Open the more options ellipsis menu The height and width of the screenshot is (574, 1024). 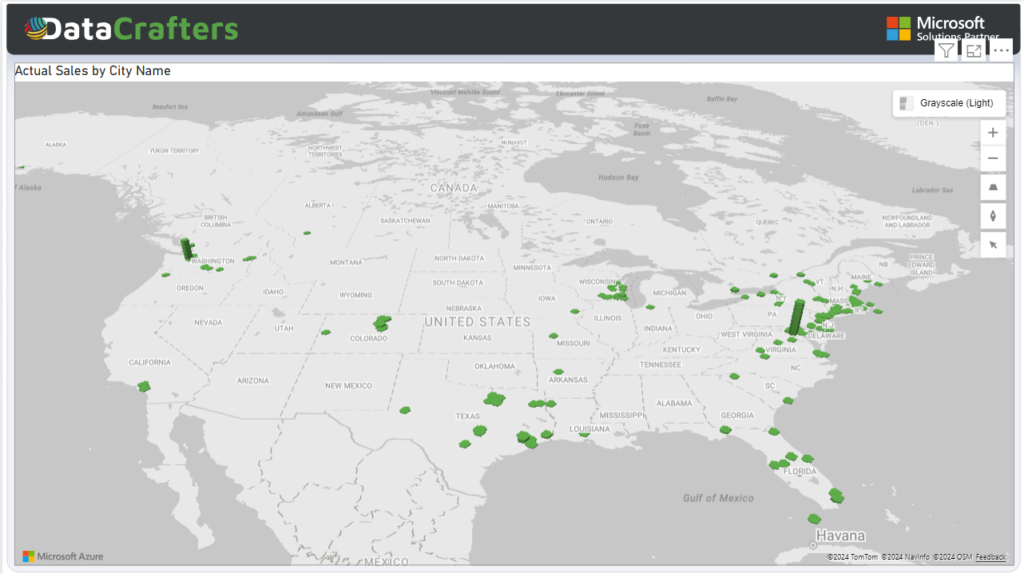click(x=1000, y=51)
